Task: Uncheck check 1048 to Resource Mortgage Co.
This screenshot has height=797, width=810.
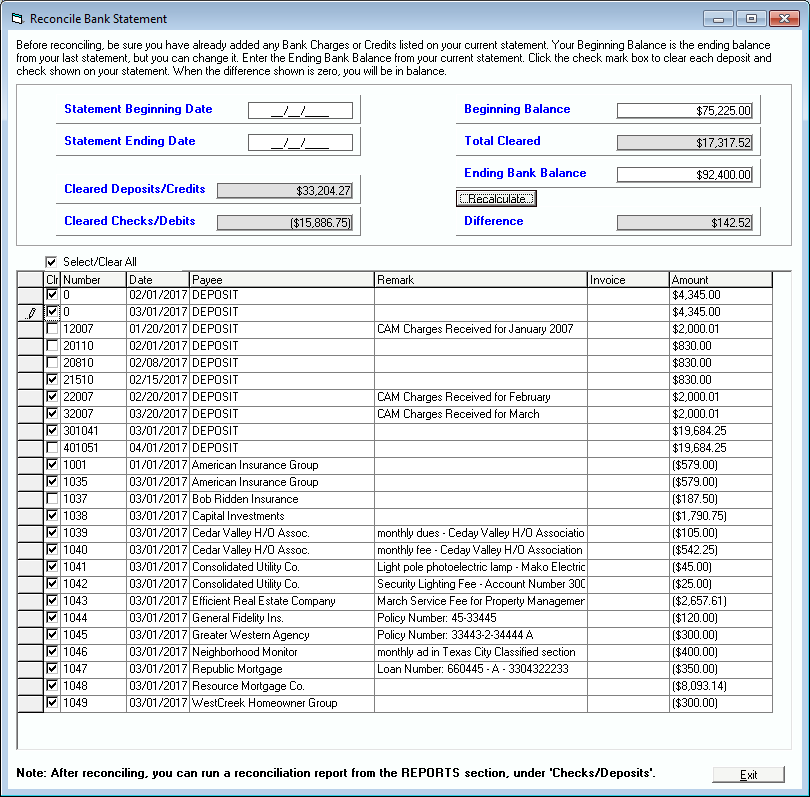Action: coord(53,686)
